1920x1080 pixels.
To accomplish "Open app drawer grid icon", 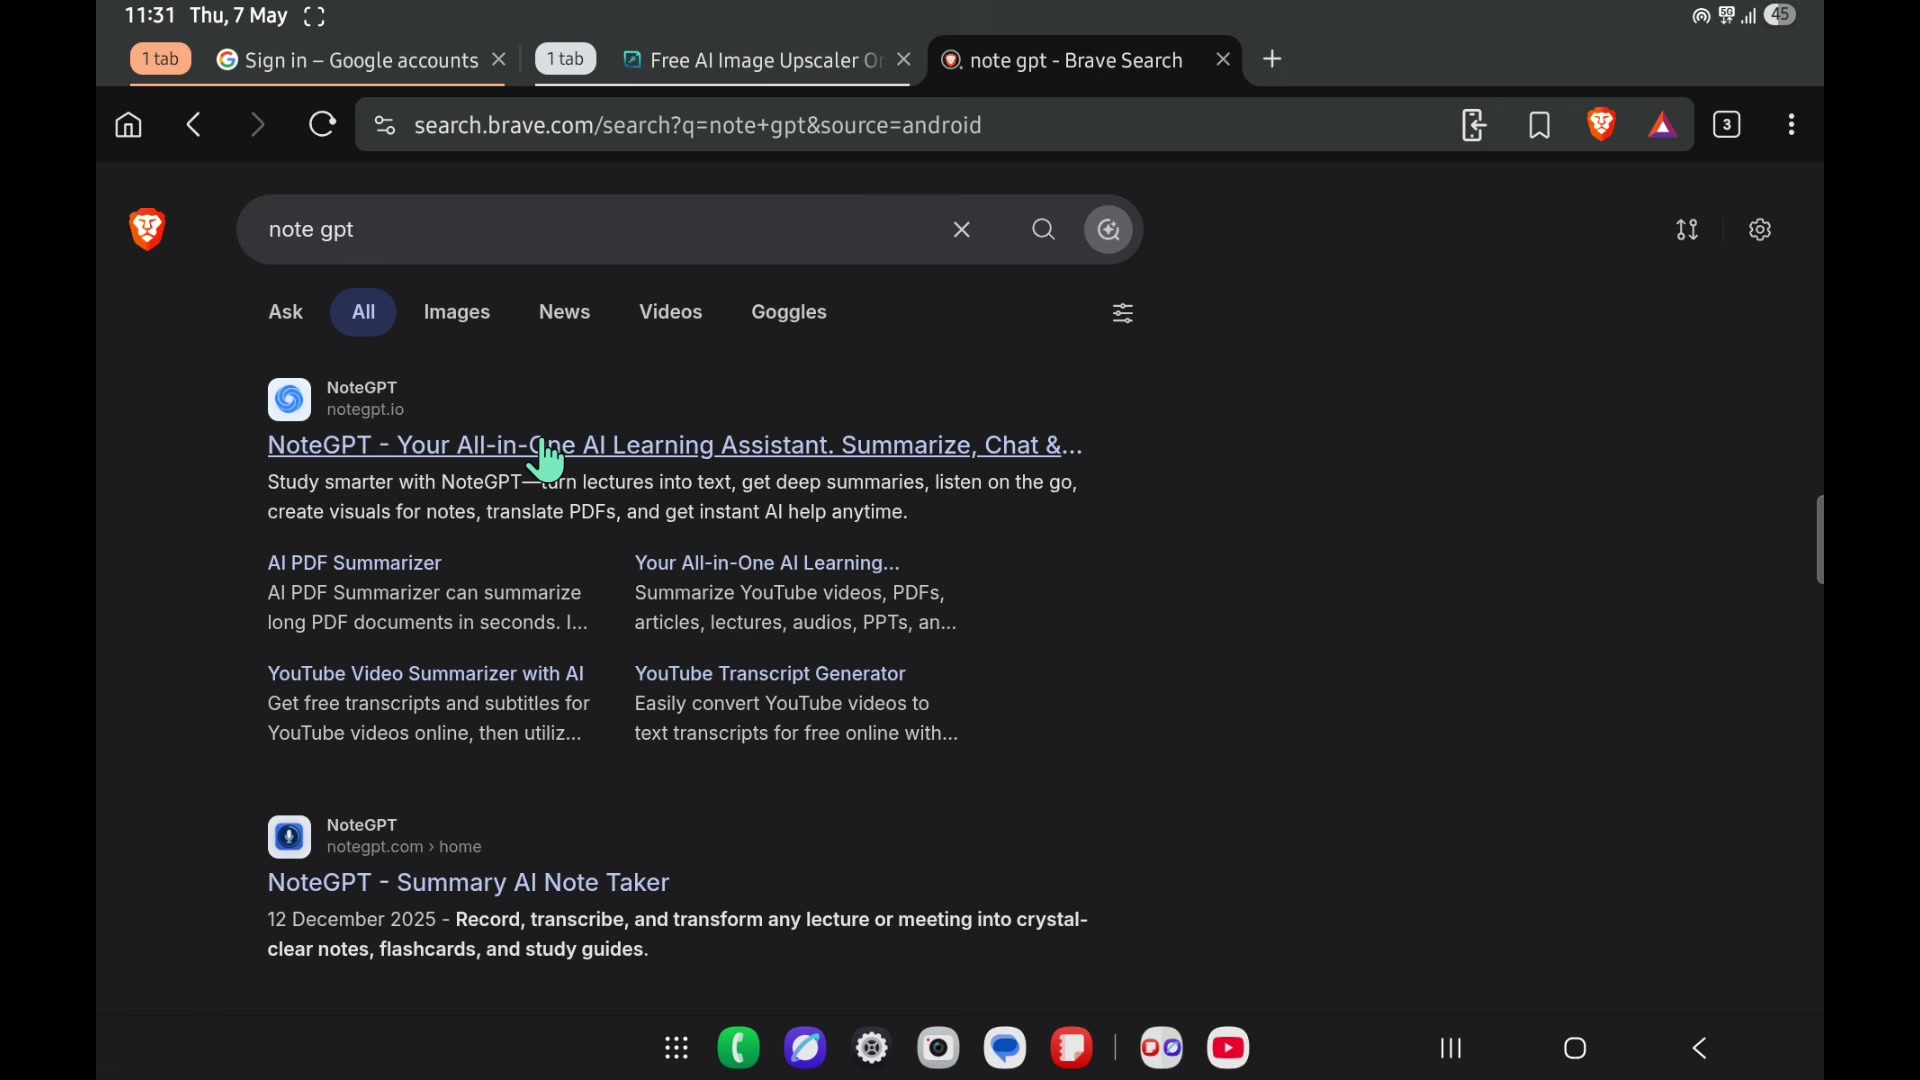I will [677, 1049].
